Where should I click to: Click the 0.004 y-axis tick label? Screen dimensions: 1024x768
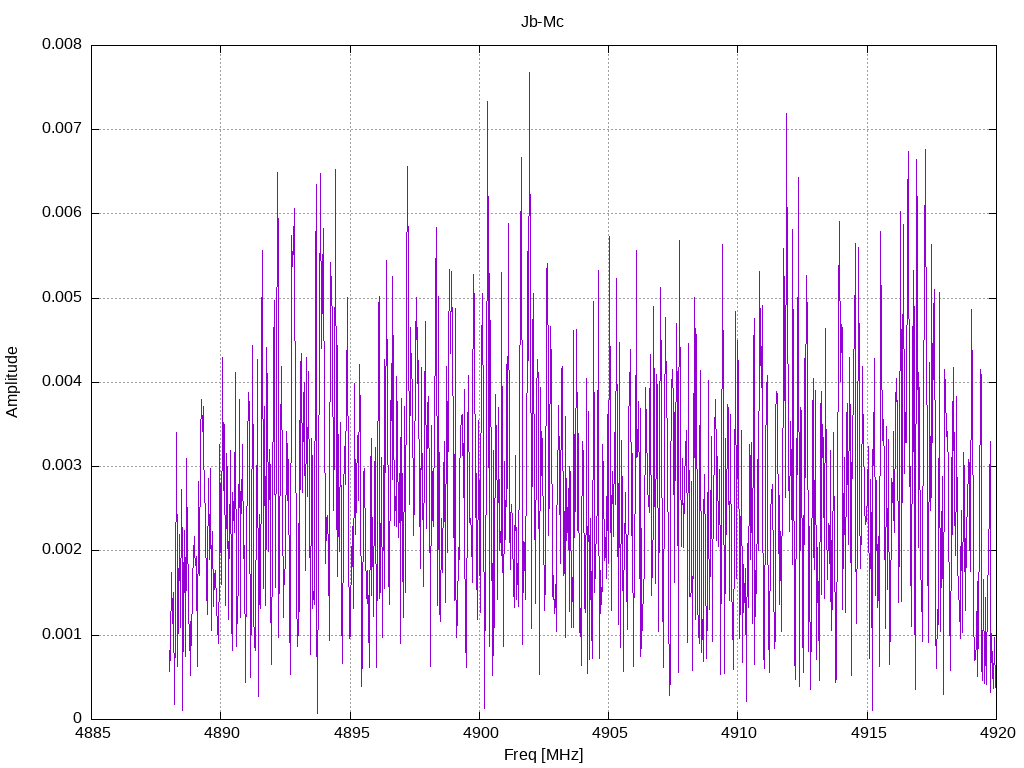pyautogui.click(x=62, y=381)
